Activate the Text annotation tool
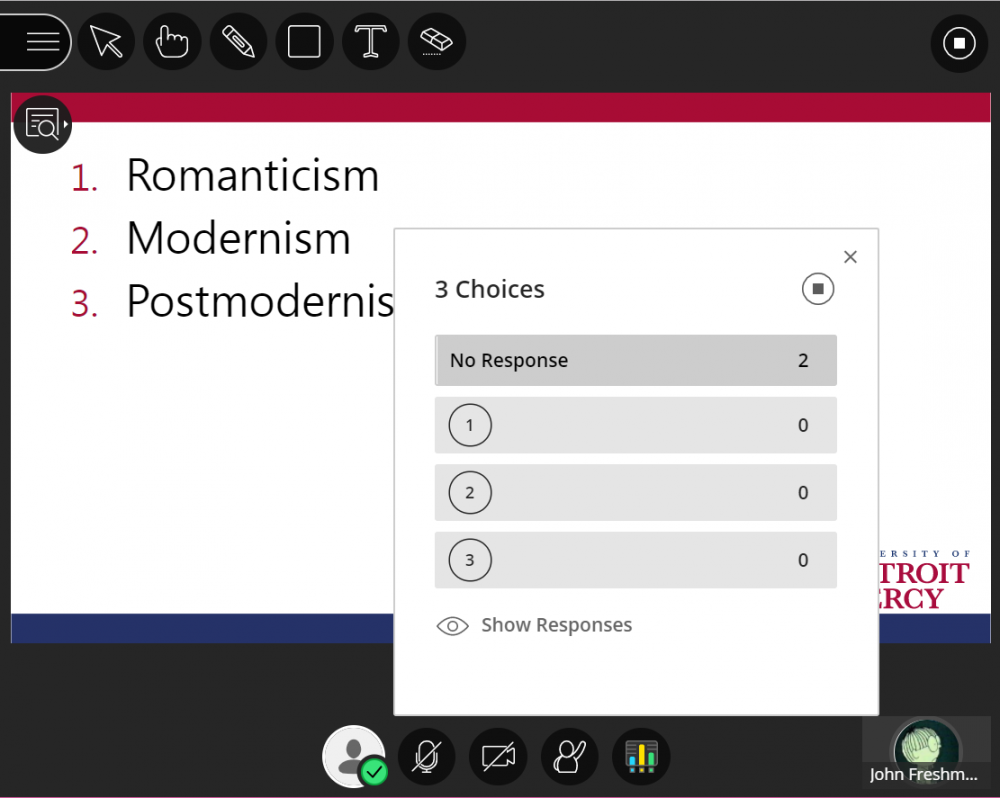Screen dimensions: 1000x798 (371, 42)
